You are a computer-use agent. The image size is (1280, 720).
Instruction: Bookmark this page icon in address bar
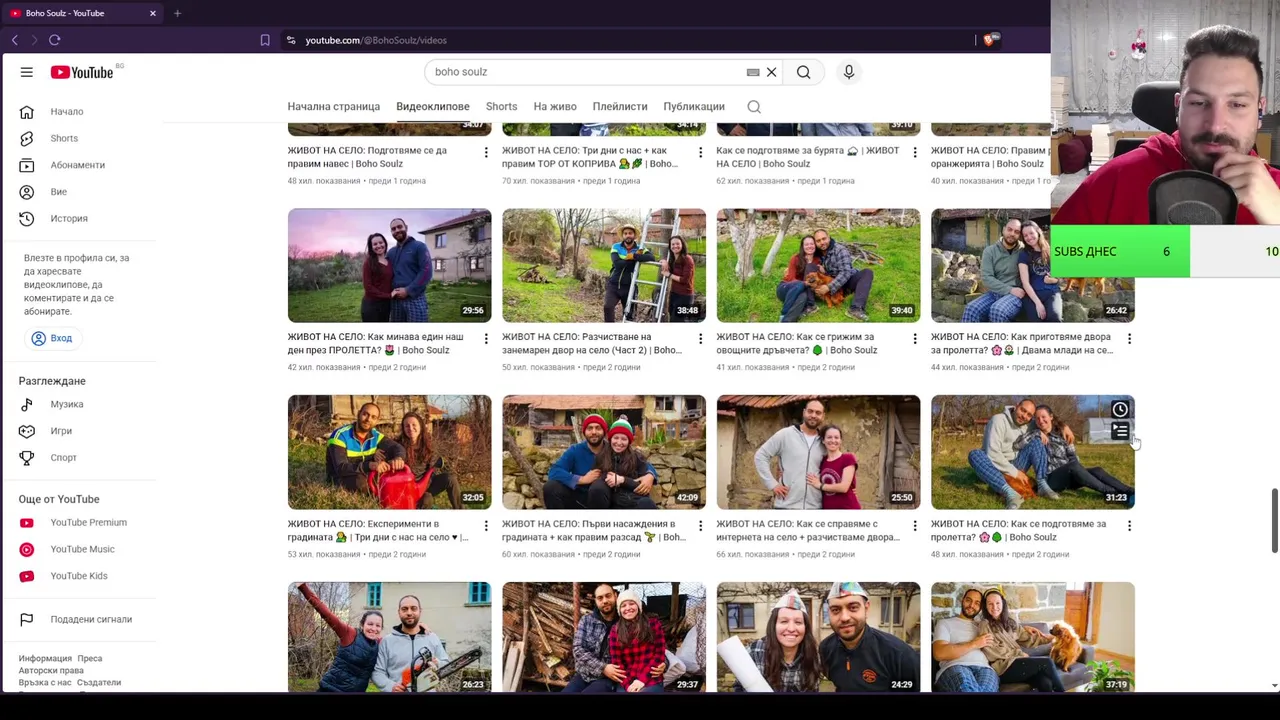265,40
